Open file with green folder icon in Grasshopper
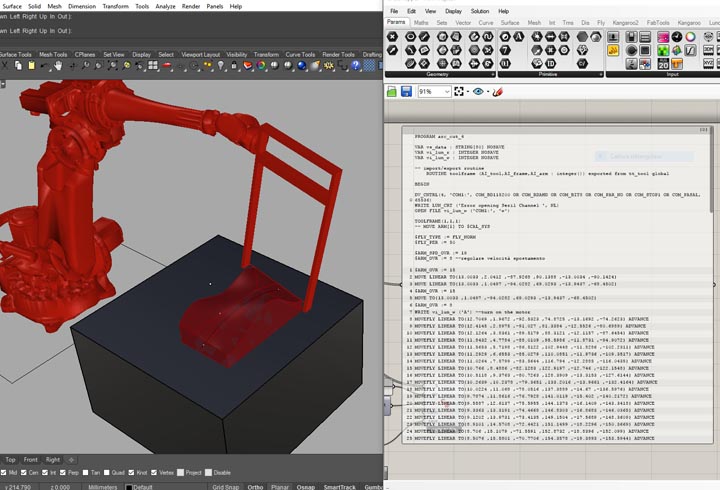 392,91
